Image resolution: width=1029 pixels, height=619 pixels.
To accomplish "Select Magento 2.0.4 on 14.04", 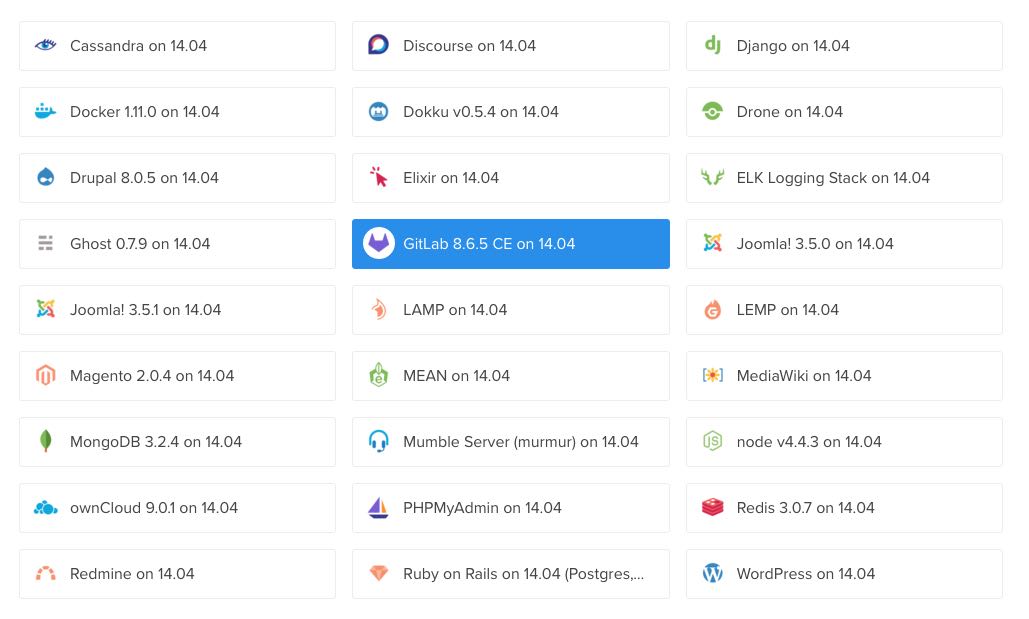I will (x=177, y=376).
